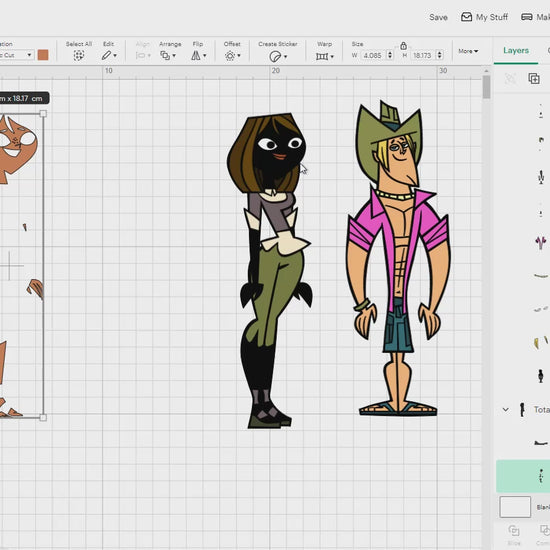Click the orange operation color swatch
Viewport: 550px width, 550px height.
43,55
